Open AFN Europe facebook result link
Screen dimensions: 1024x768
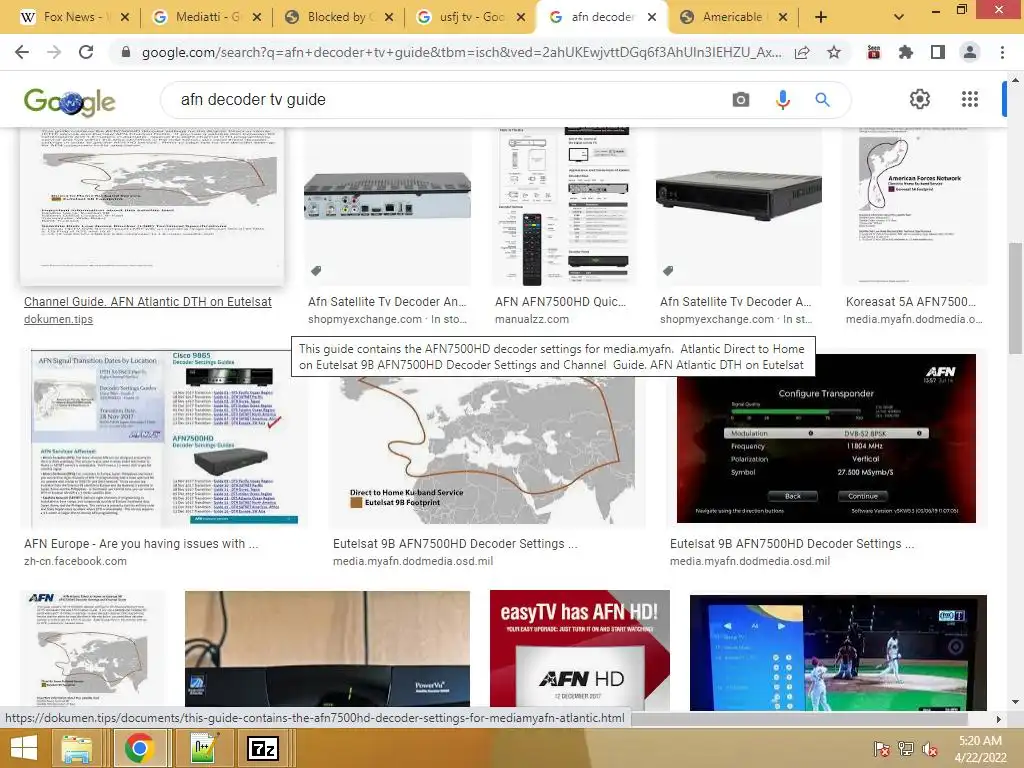pyautogui.click(x=141, y=543)
